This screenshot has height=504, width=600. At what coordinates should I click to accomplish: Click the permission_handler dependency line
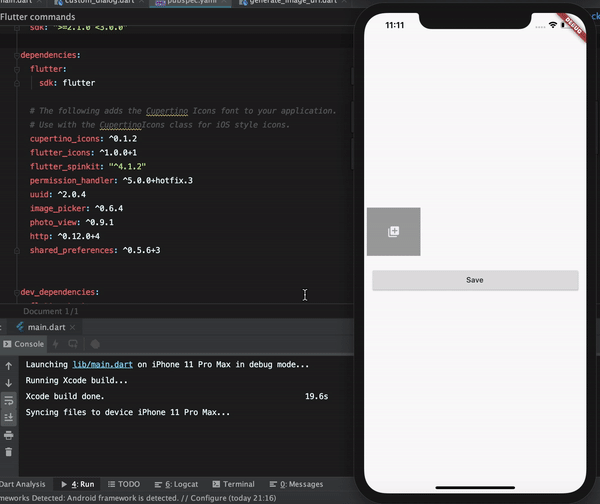point(111,180)
